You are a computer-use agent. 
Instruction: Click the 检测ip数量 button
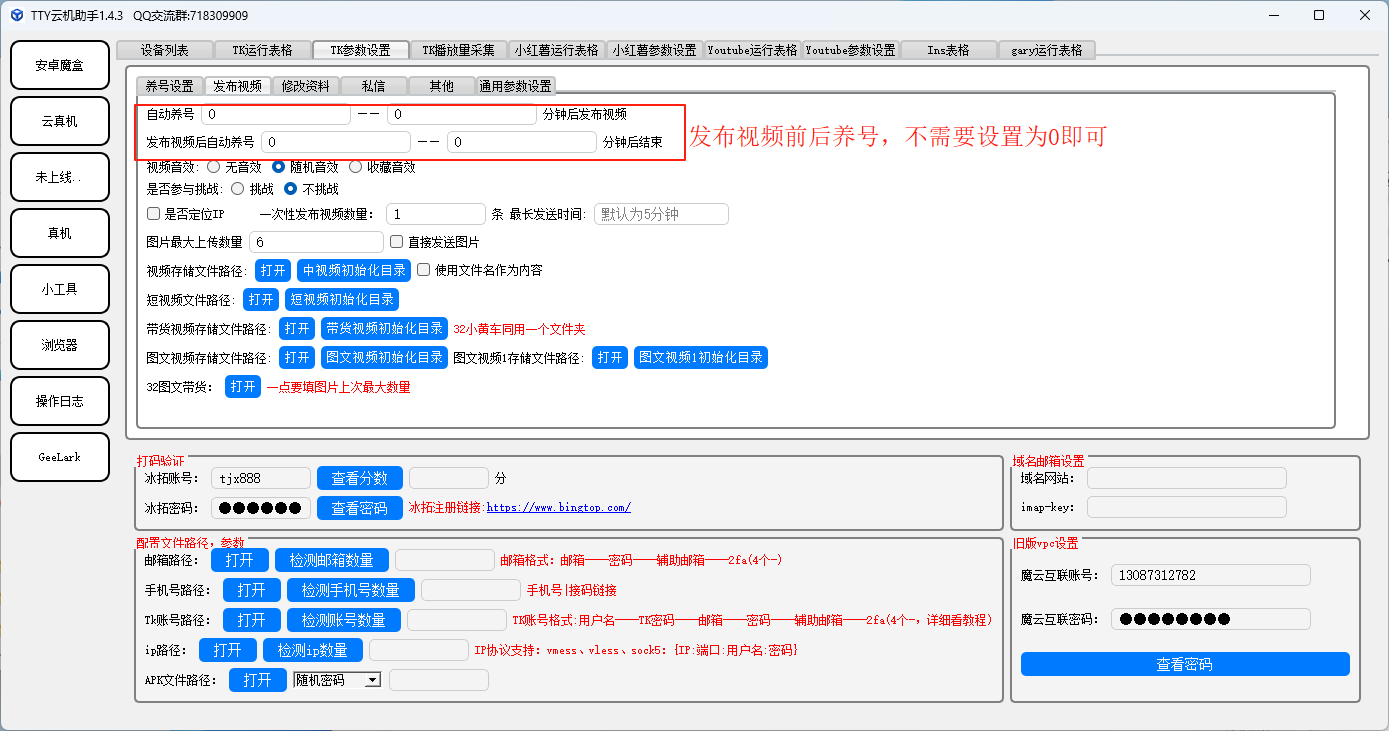coord(313,650)
